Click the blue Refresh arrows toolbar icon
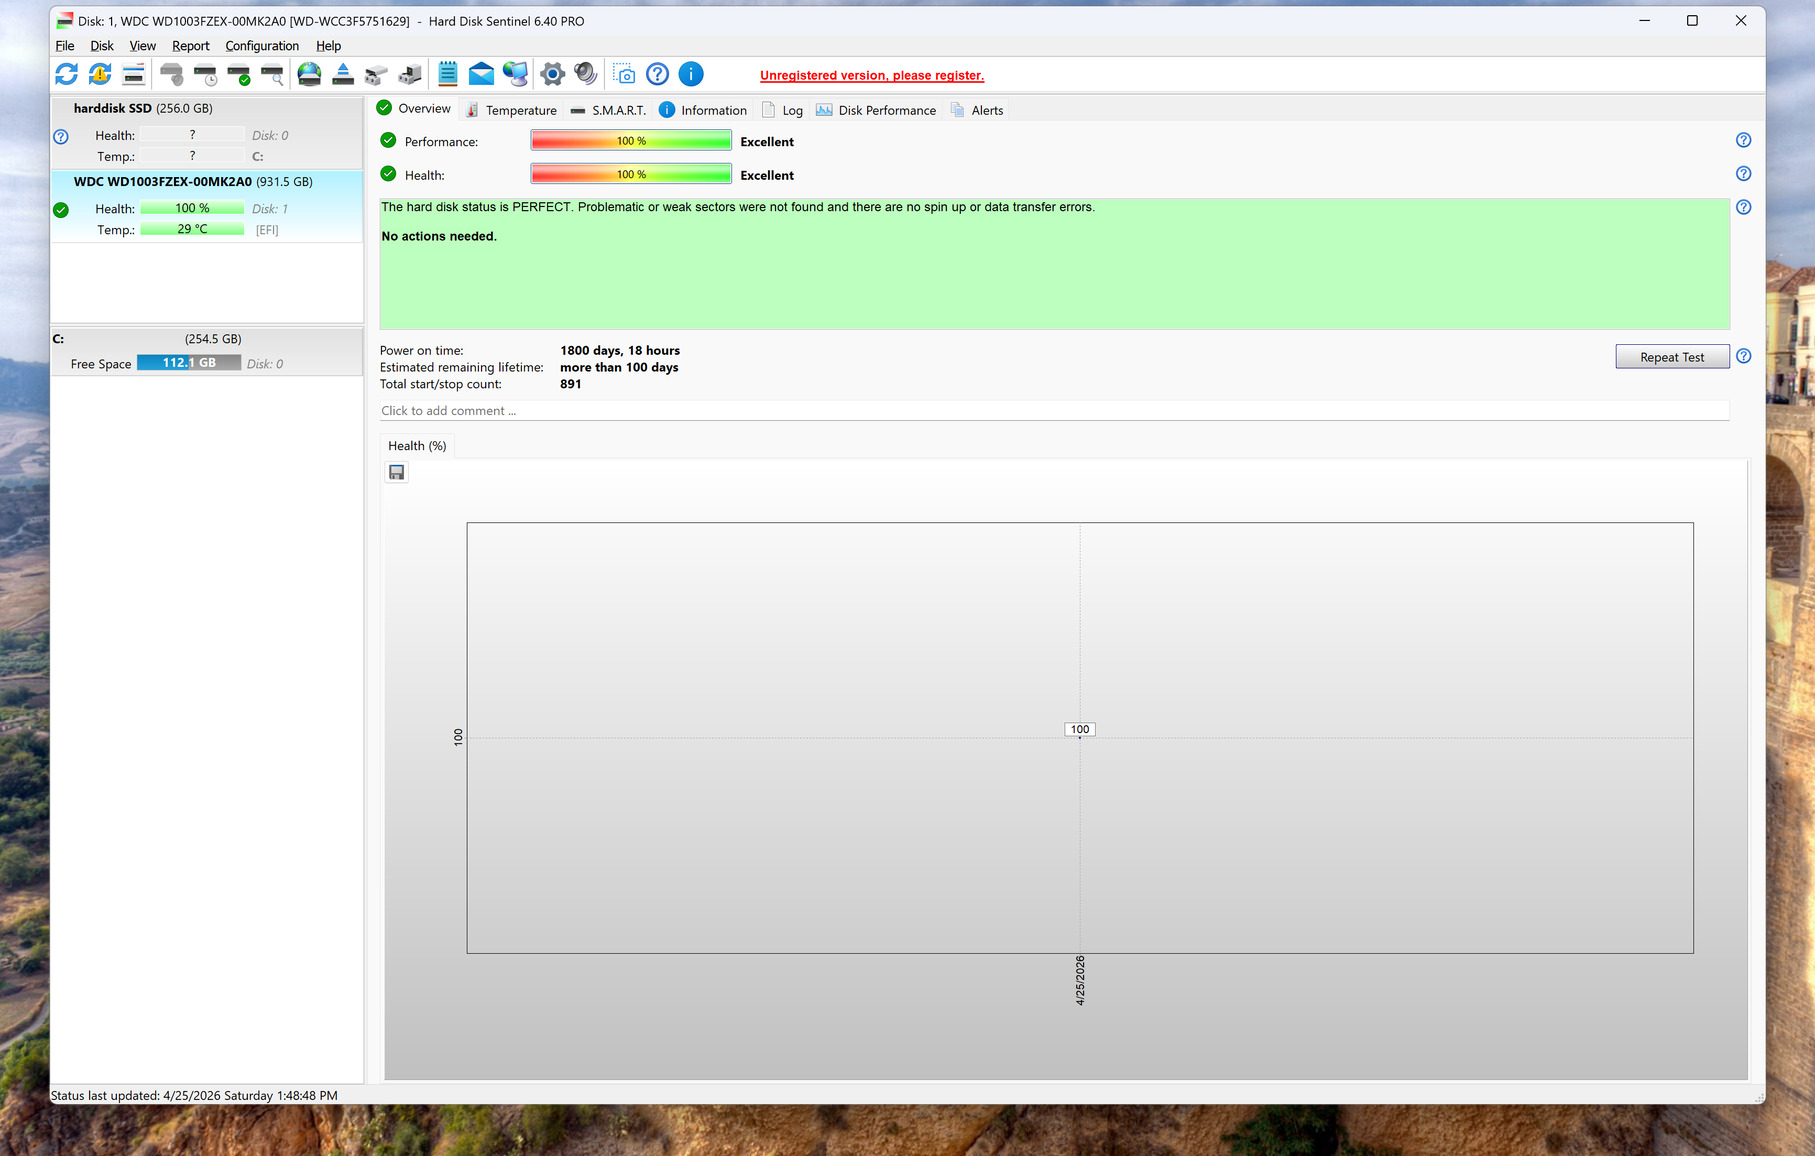Image resolution: width=1815 pixels, height=1156 pixels. click(x=67, y=74)
